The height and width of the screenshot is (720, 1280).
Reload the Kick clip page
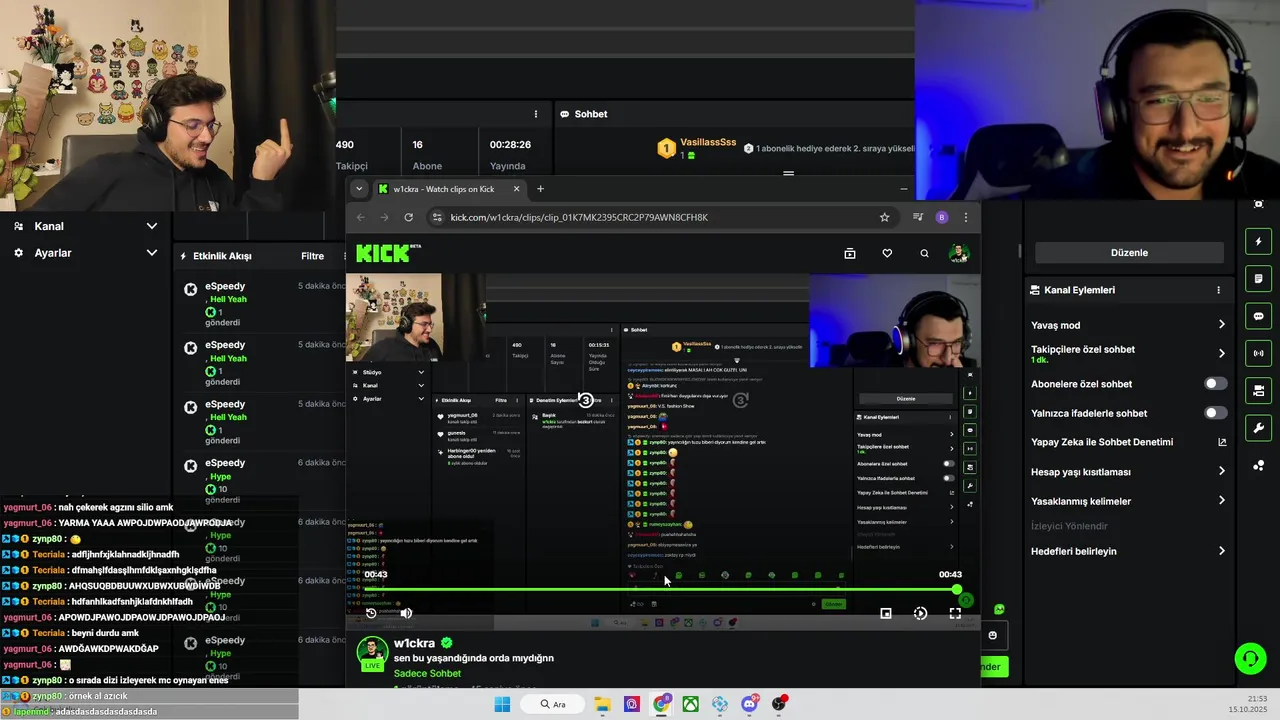pos(408,217)
